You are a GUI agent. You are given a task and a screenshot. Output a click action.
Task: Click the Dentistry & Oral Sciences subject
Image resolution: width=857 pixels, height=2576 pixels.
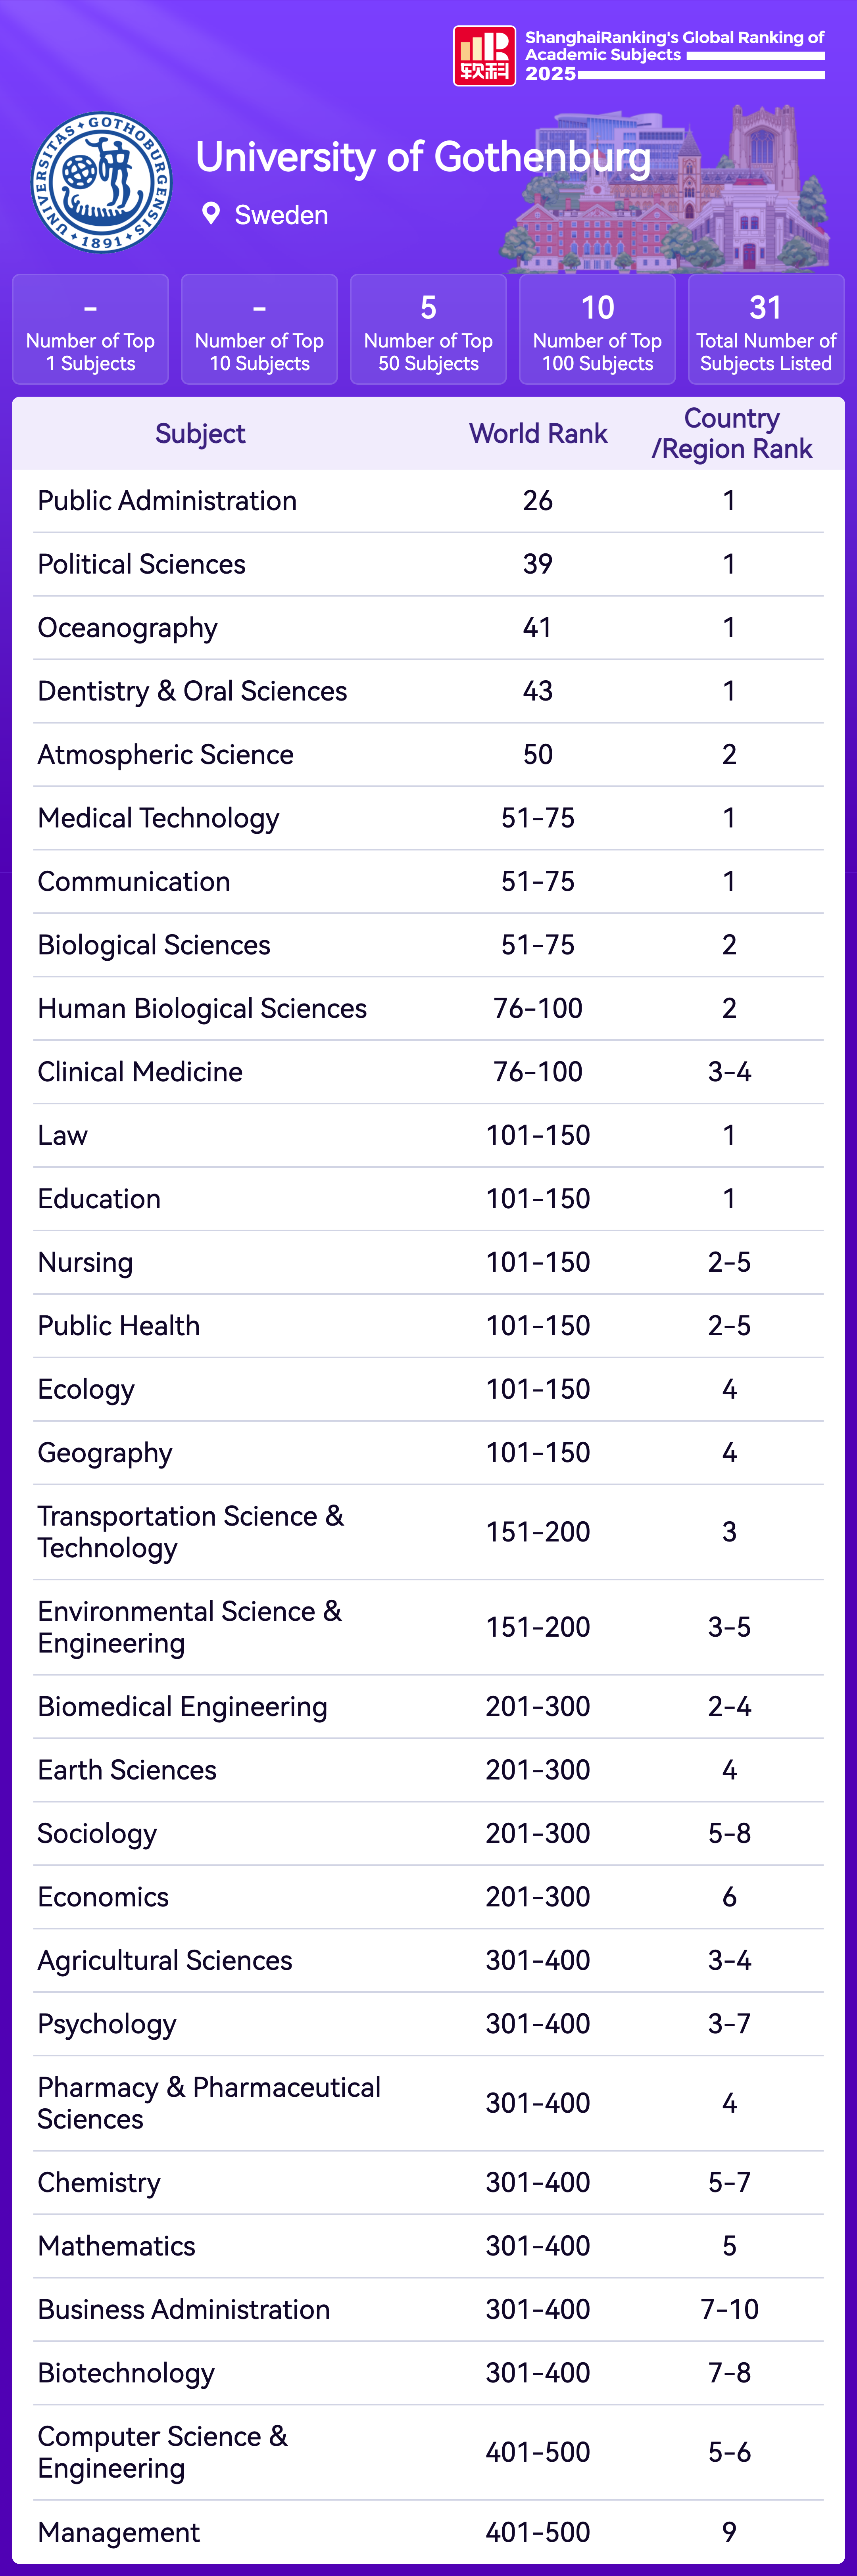click(x=192, y=691)
